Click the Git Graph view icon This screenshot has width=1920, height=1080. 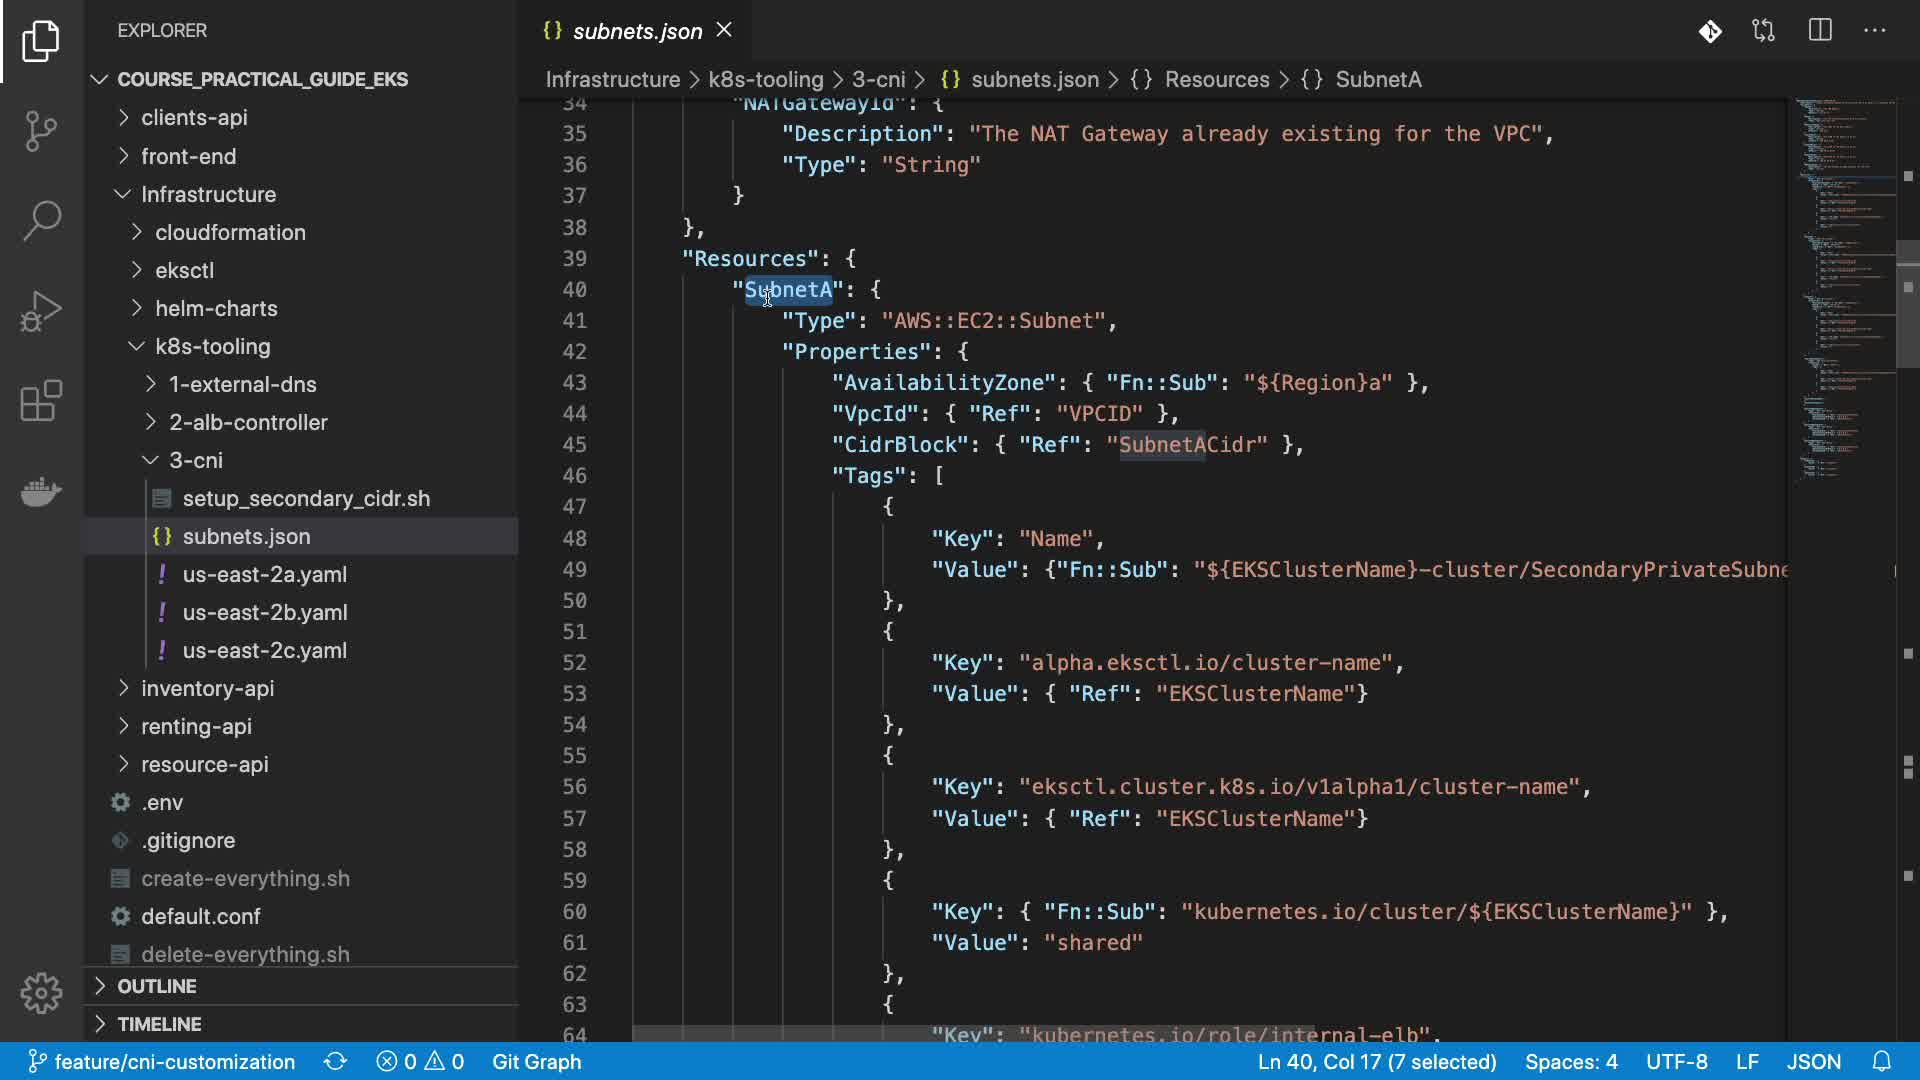(1710, 31)
